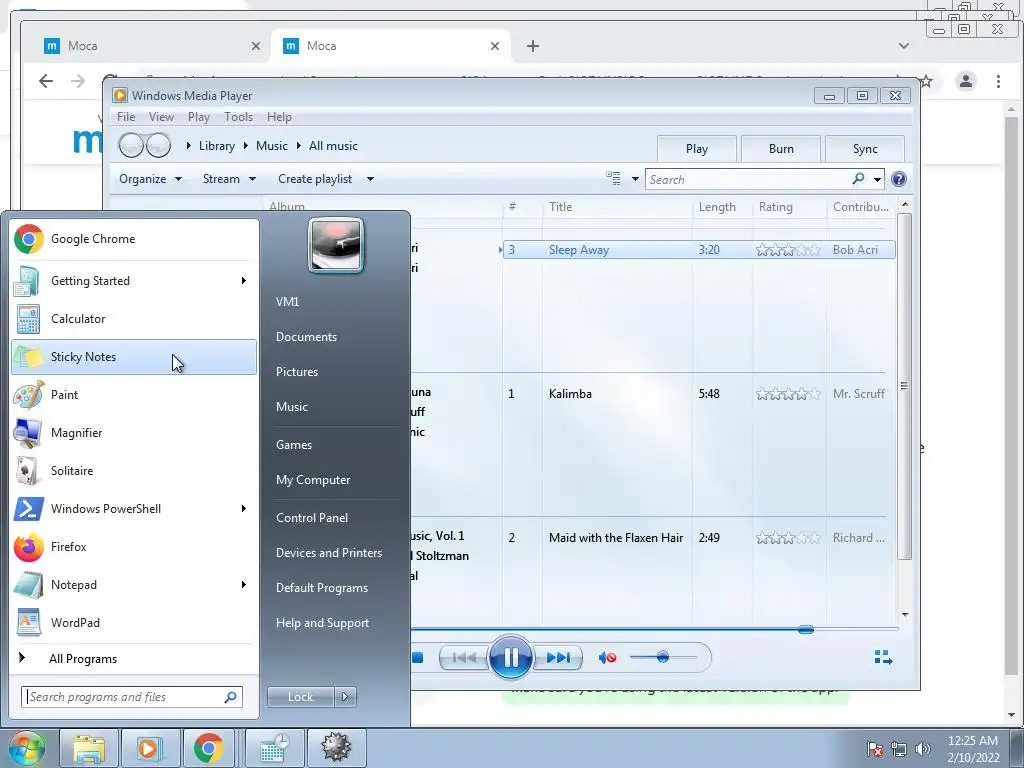Bookmark page with Chrome star icon
1024x768 pixels.
(926, 81)
